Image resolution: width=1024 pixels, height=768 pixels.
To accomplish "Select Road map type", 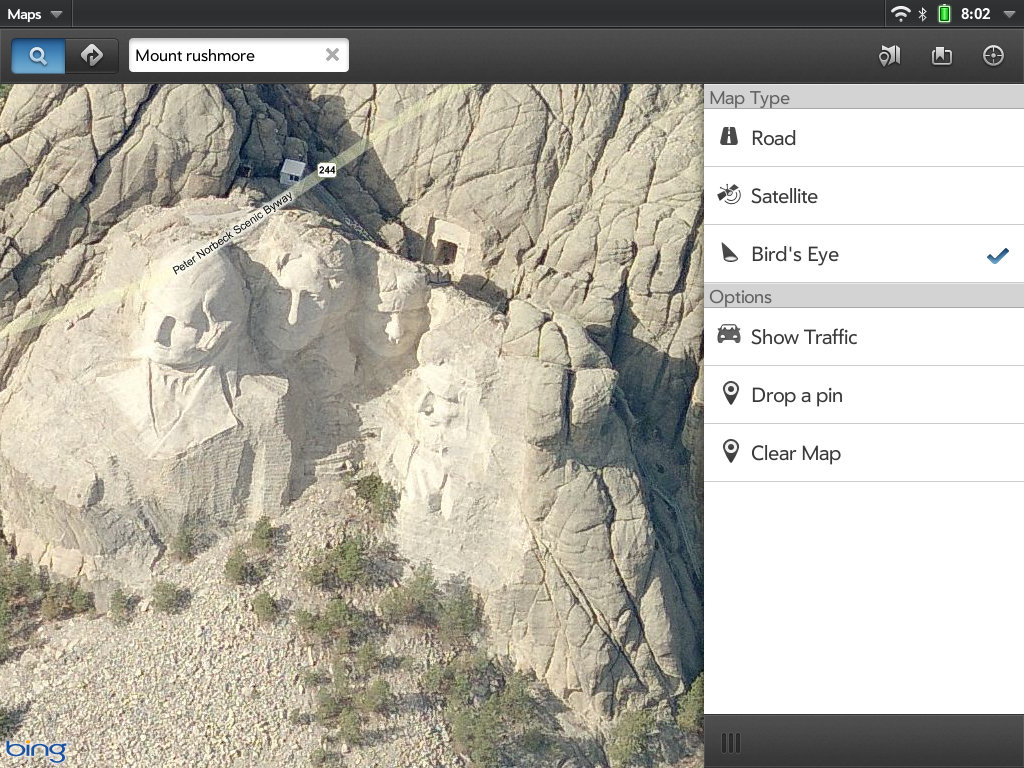I will pos(863,138).
